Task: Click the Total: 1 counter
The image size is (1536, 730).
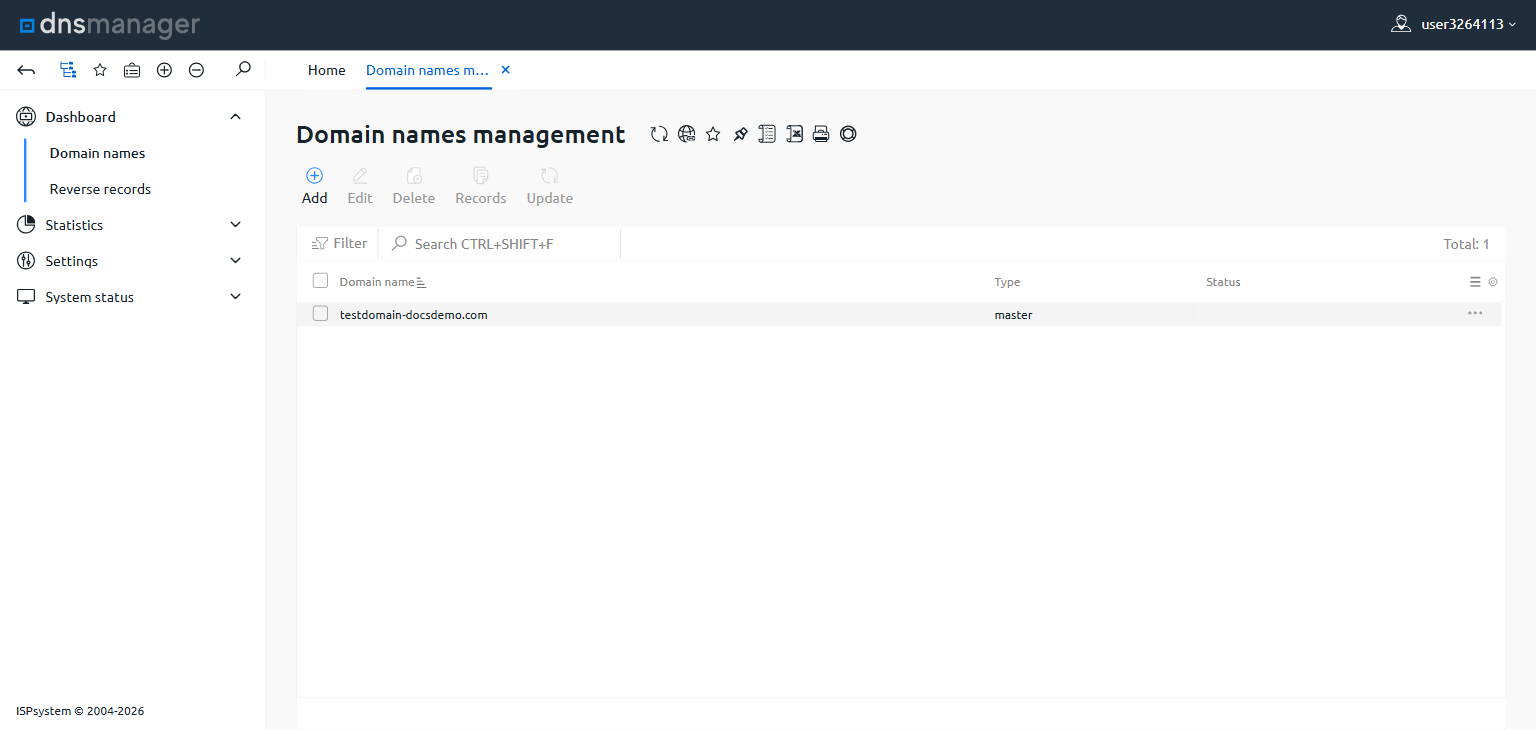Action: pyautogui.click(x=1466, y=244)
